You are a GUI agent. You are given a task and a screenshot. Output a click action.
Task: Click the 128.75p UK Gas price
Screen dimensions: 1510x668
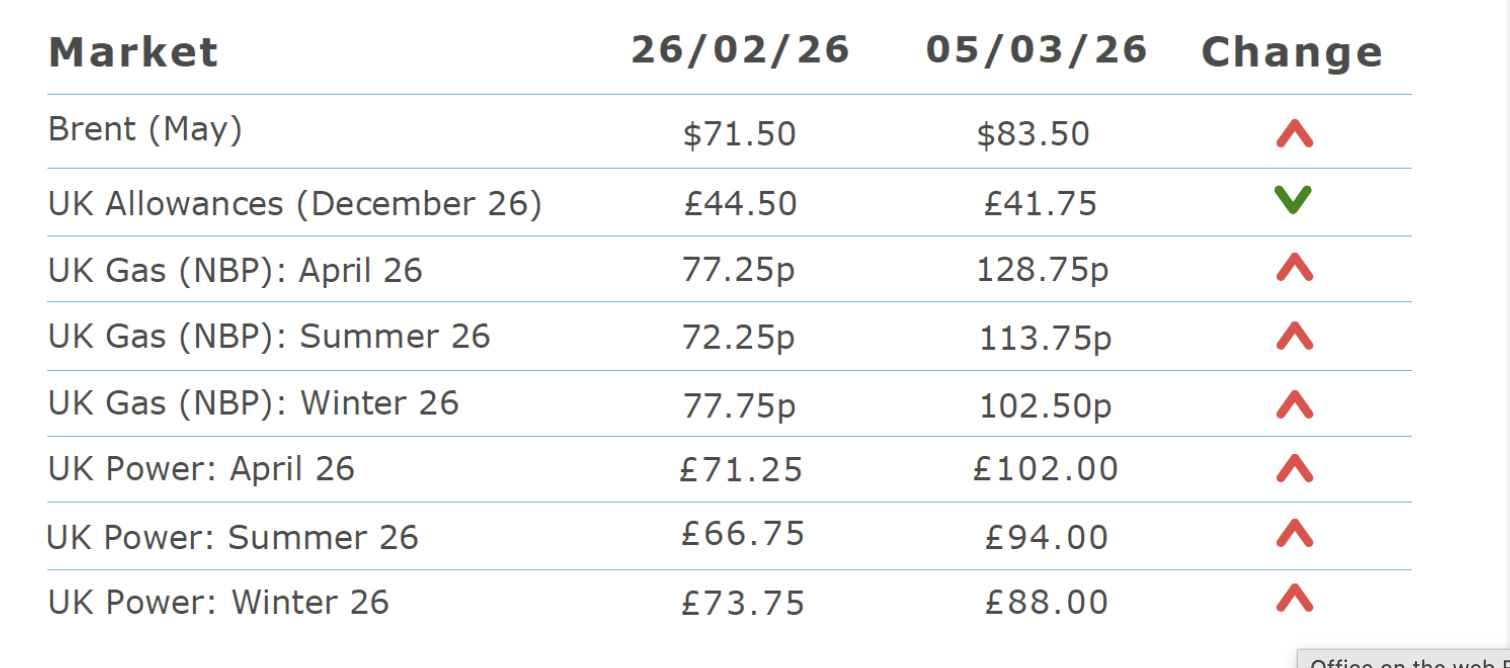pos(1042,270)
